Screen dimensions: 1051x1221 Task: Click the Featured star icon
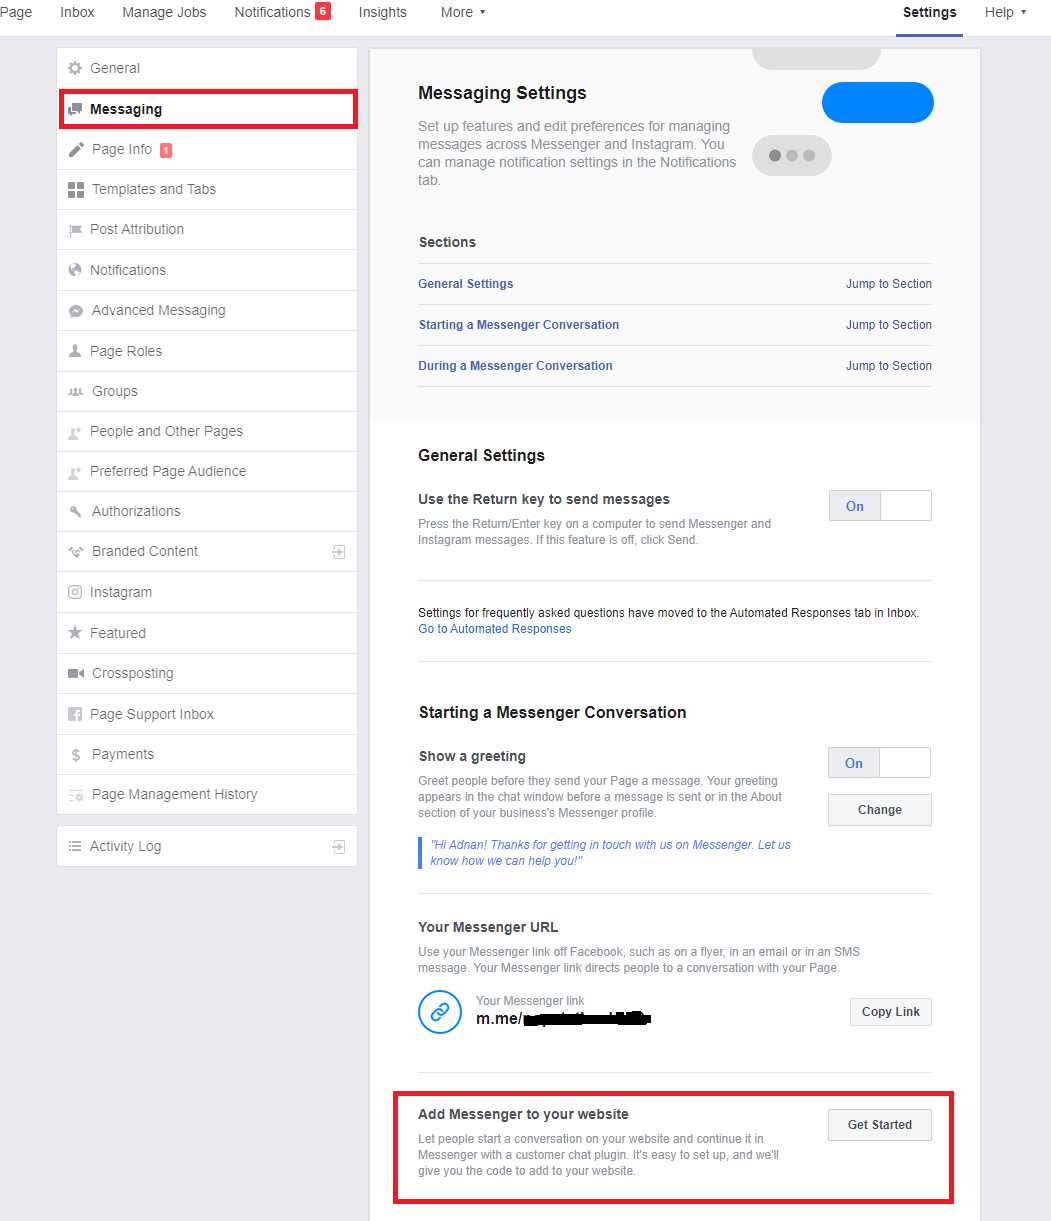click(x=75, y=633)
